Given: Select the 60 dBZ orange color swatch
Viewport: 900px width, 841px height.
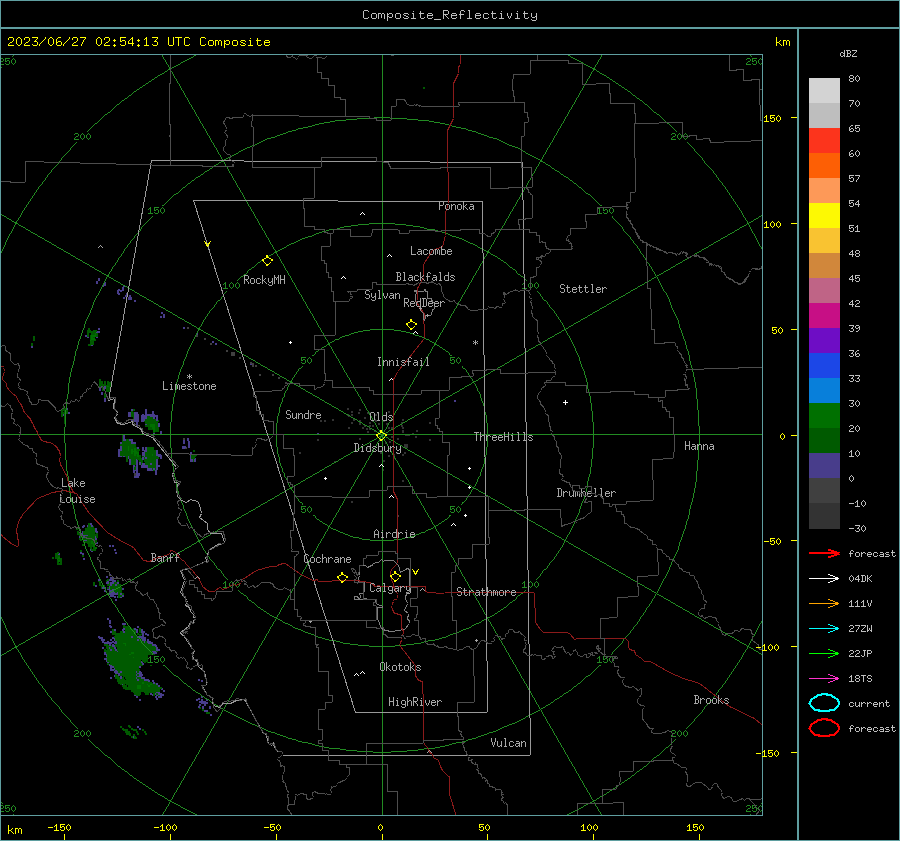Looking at the screenshot, I should pos(824,166).
